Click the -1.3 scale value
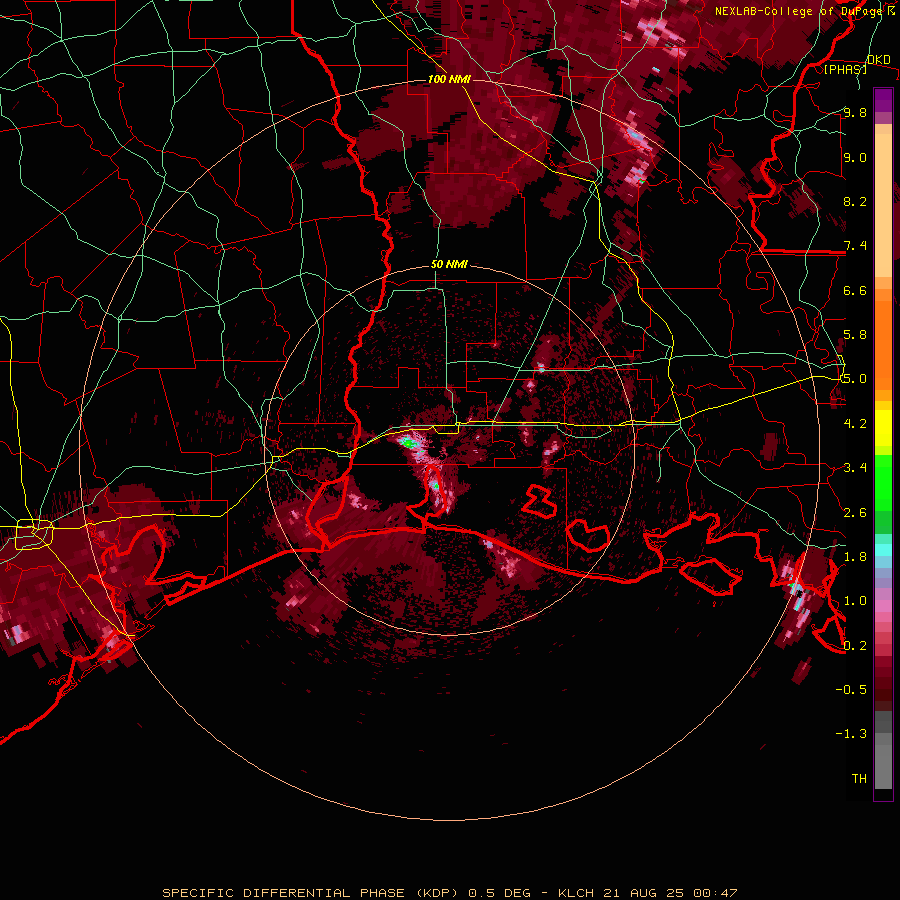900x900 pixels. pos(851,734)
